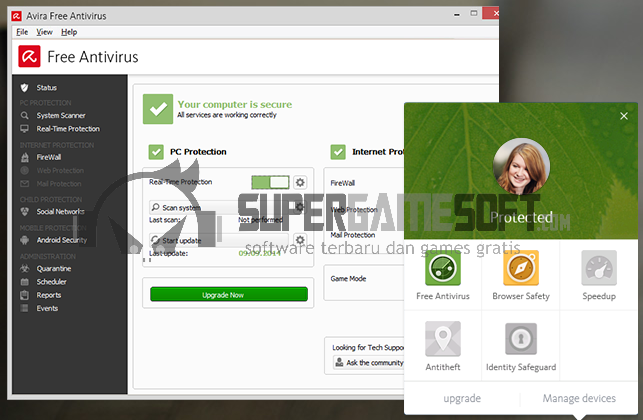The image size is (643, 420).
Task: Open Android Security in the sidebar
Action: 62,240
